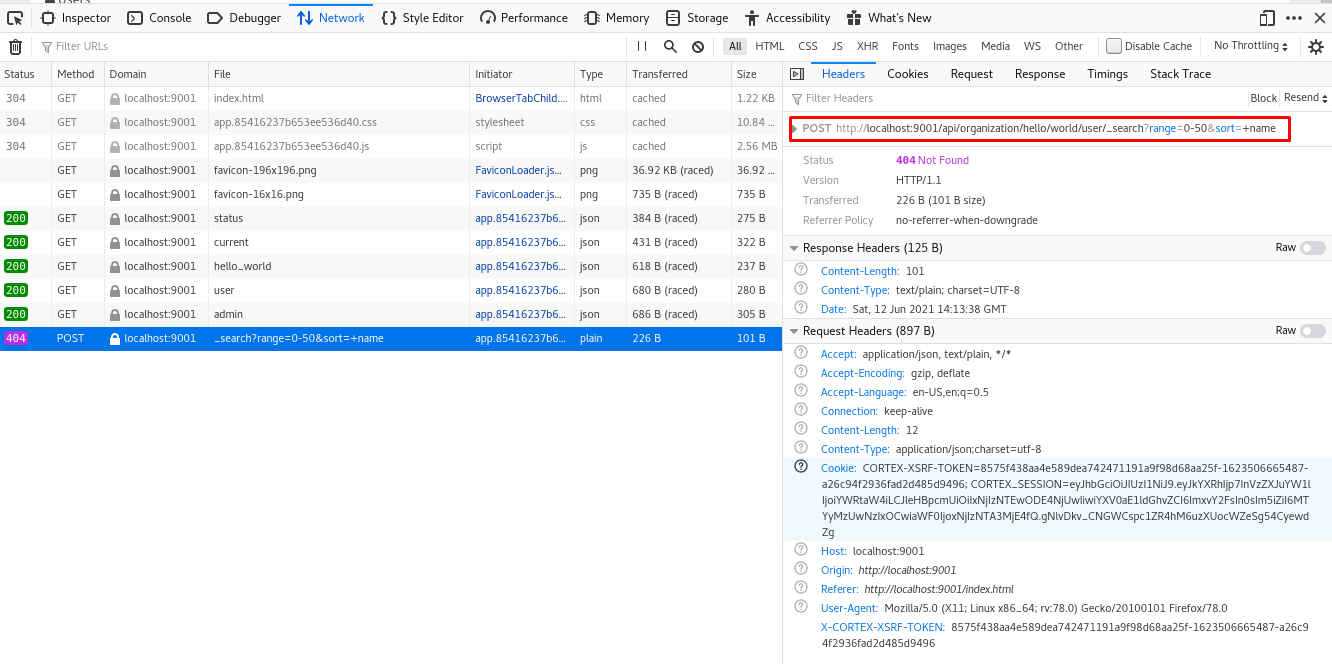Toggle Raw view for Response Headers
The image size is (1332, 664).
(x=1312, y=248)
